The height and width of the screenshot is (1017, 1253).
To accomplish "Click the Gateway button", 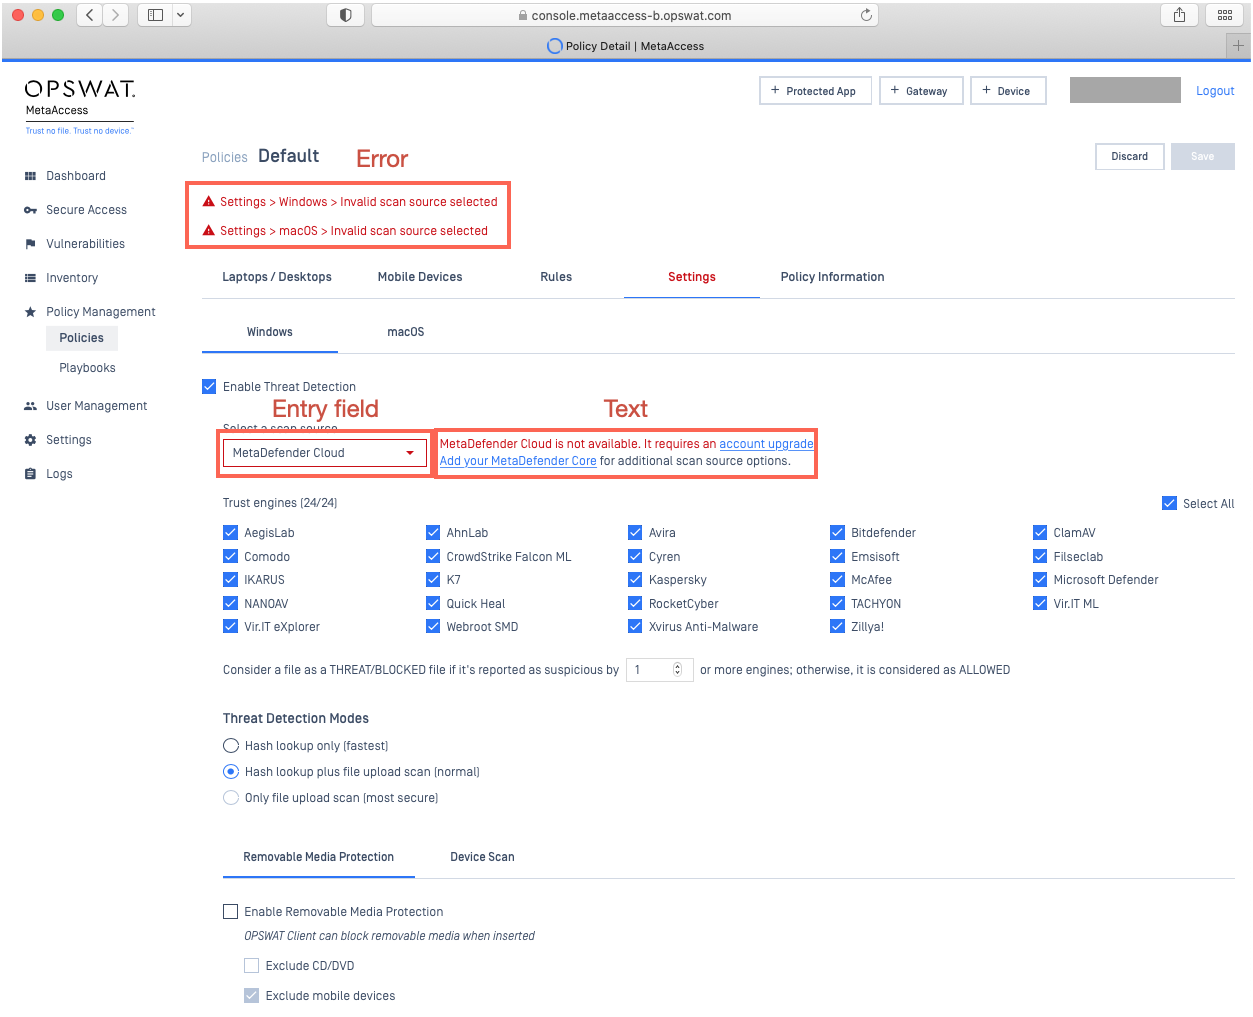I will (x=920, y=91).
